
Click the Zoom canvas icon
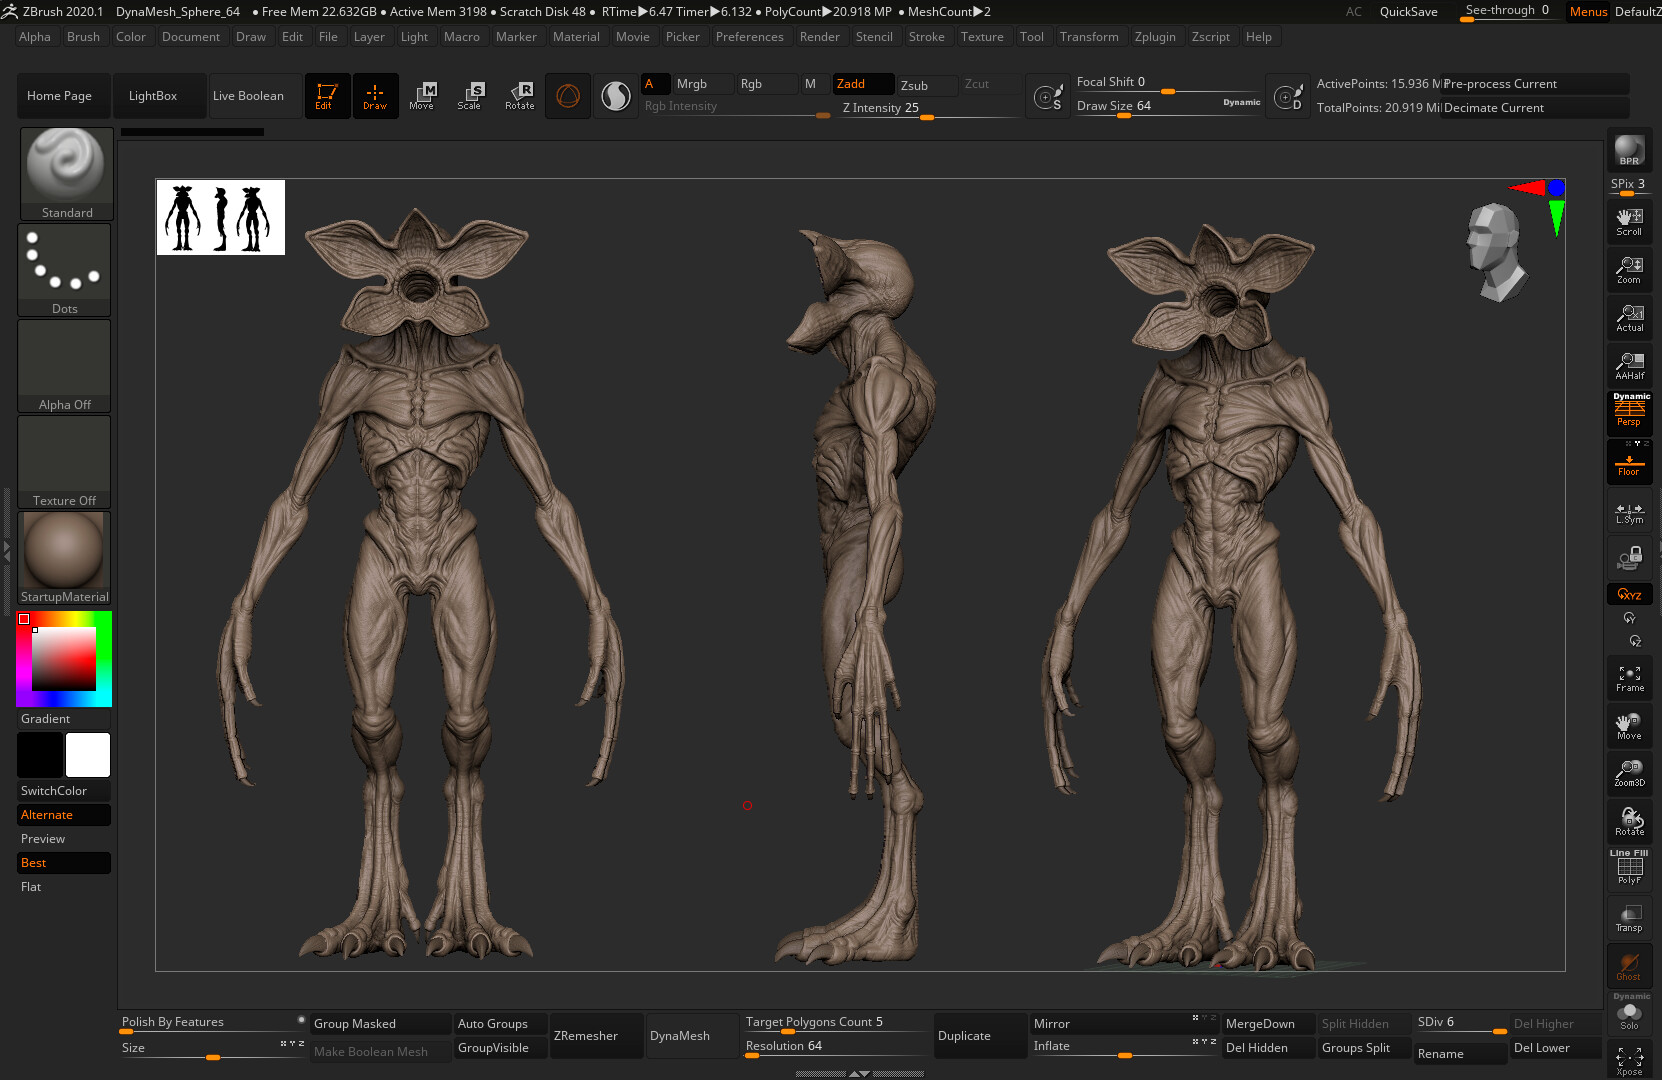click(1629, 270)
